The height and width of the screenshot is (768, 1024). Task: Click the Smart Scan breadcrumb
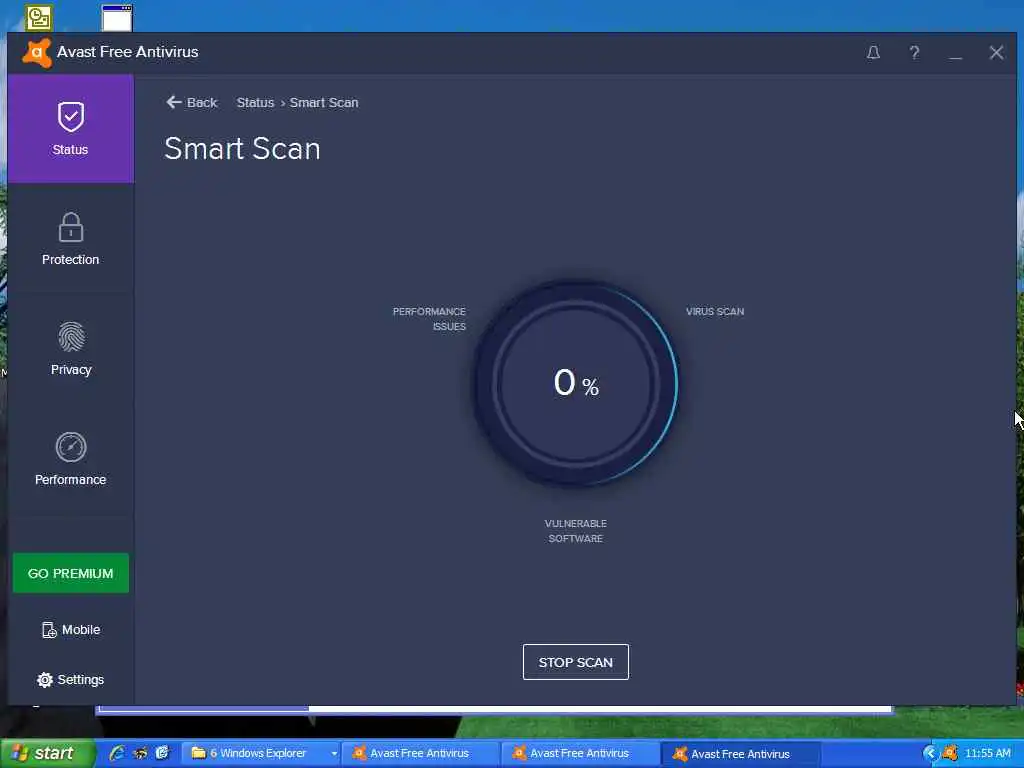324,103
